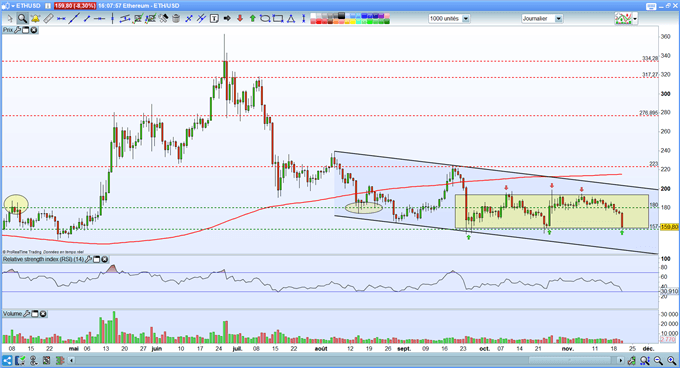Screen dimensions: 680x368
Task: Click the keyboard icon in title bar
Action: pyautogui.click(x=651, y=6)
